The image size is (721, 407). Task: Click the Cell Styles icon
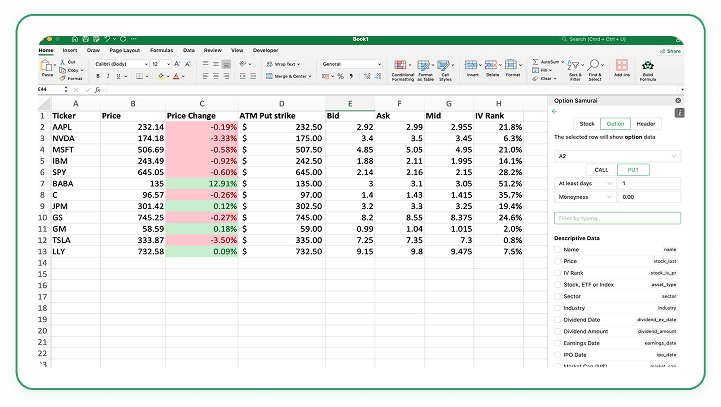pyautogui.click(x=444, y=65)
